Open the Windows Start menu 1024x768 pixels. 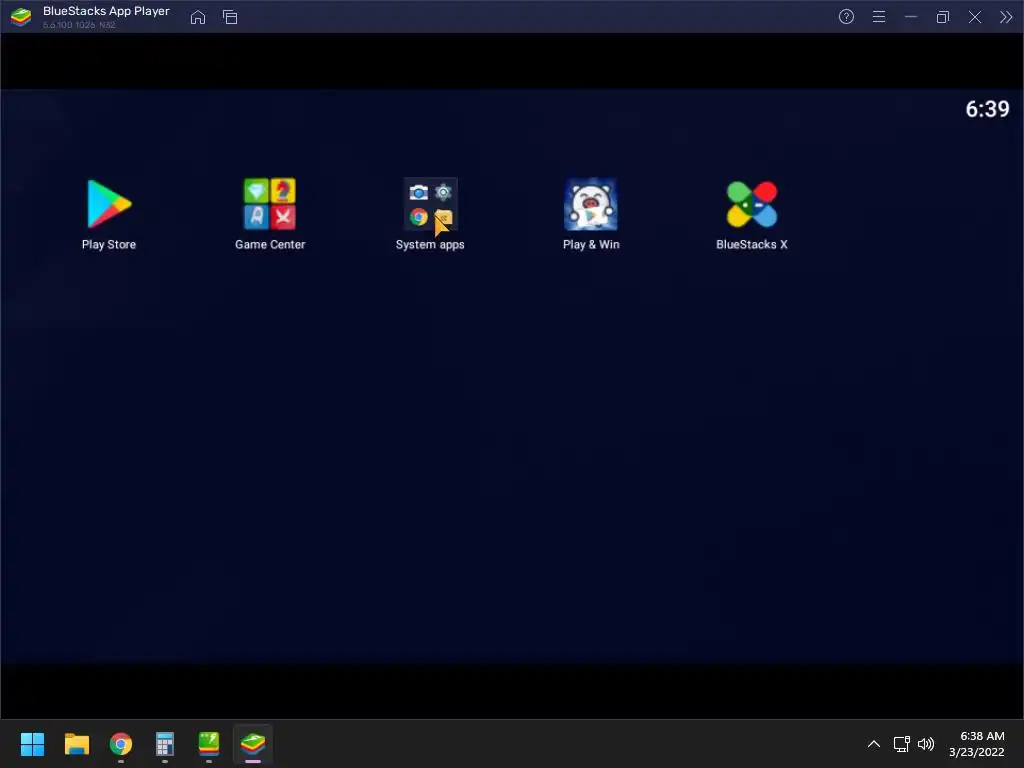tap(33, 744)
